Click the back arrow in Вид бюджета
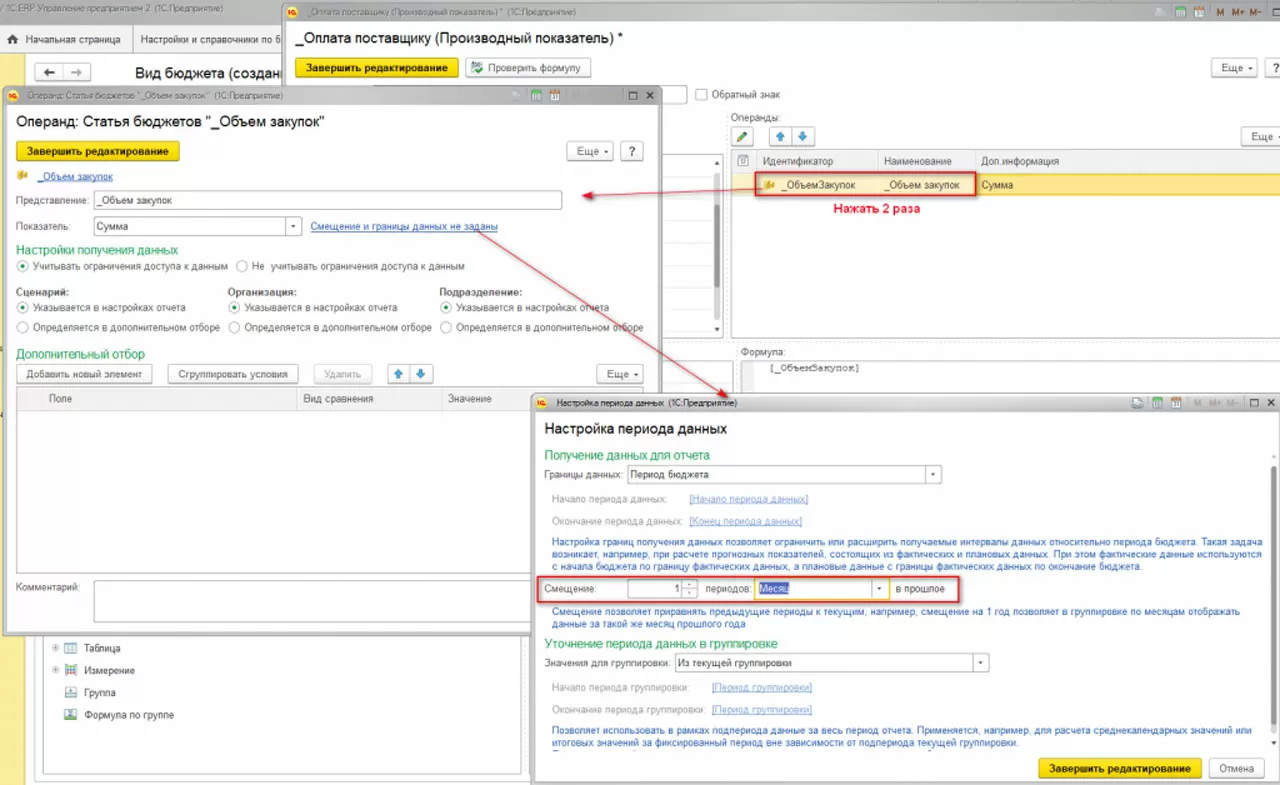The image size is (1280, 785). (50, 72)
